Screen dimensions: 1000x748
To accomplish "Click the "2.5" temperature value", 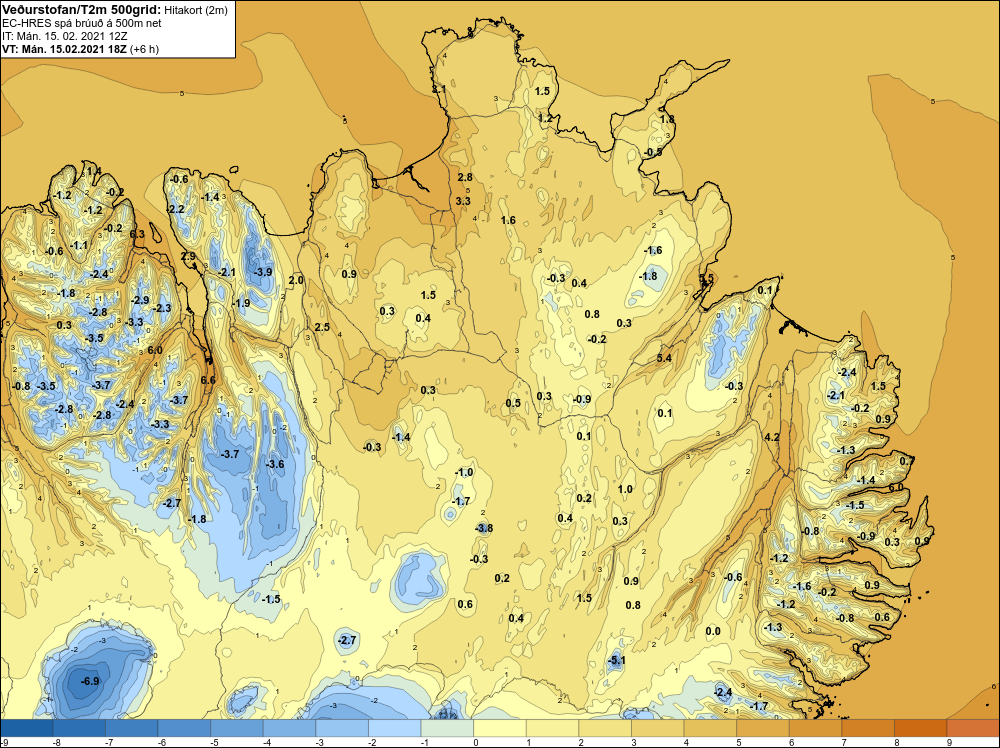I will click(x=322, y=327).
